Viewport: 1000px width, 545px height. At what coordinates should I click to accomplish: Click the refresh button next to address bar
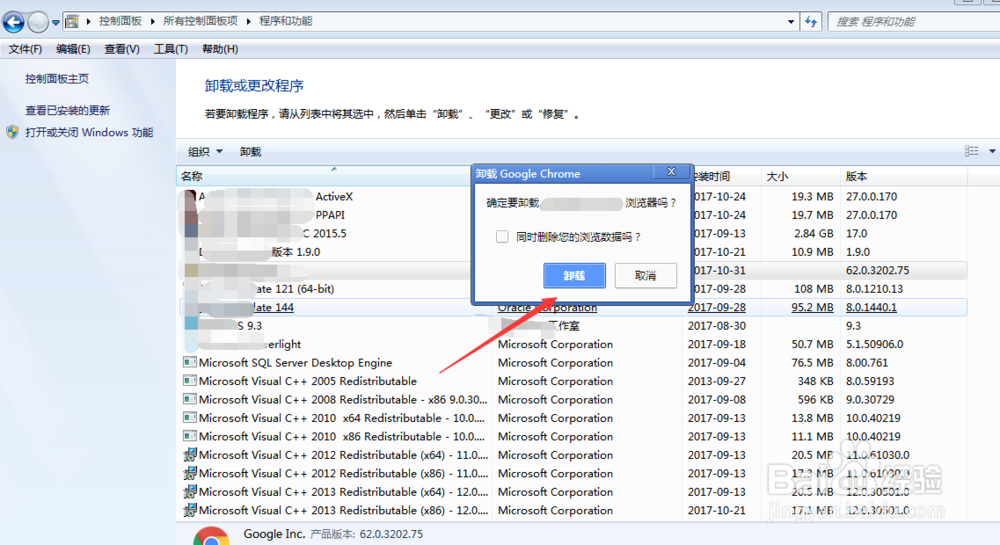[811, 22]
